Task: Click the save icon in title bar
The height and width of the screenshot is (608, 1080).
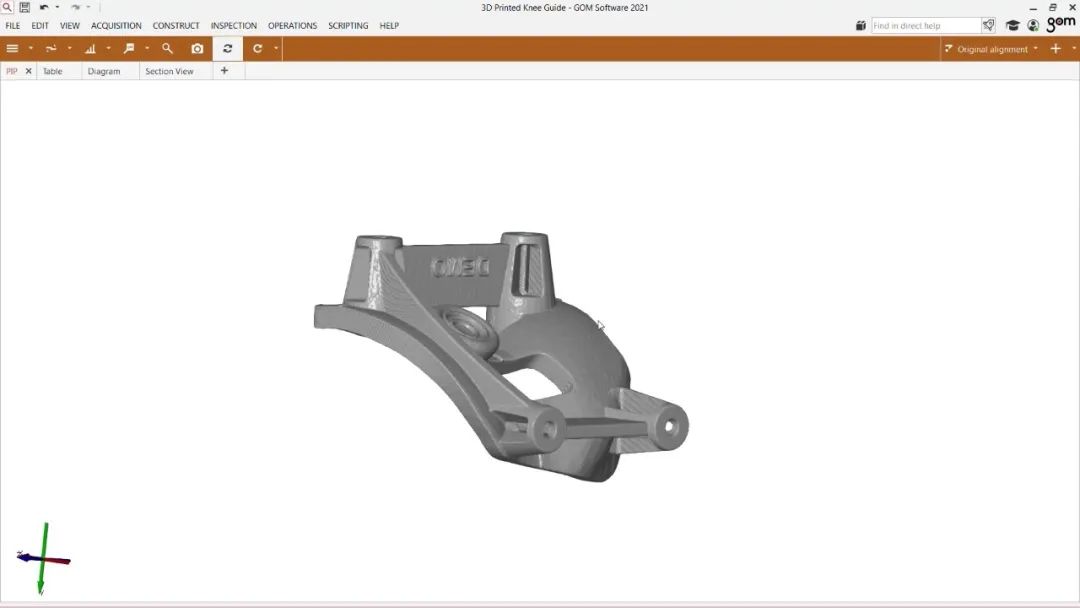Action: point(24,7)
